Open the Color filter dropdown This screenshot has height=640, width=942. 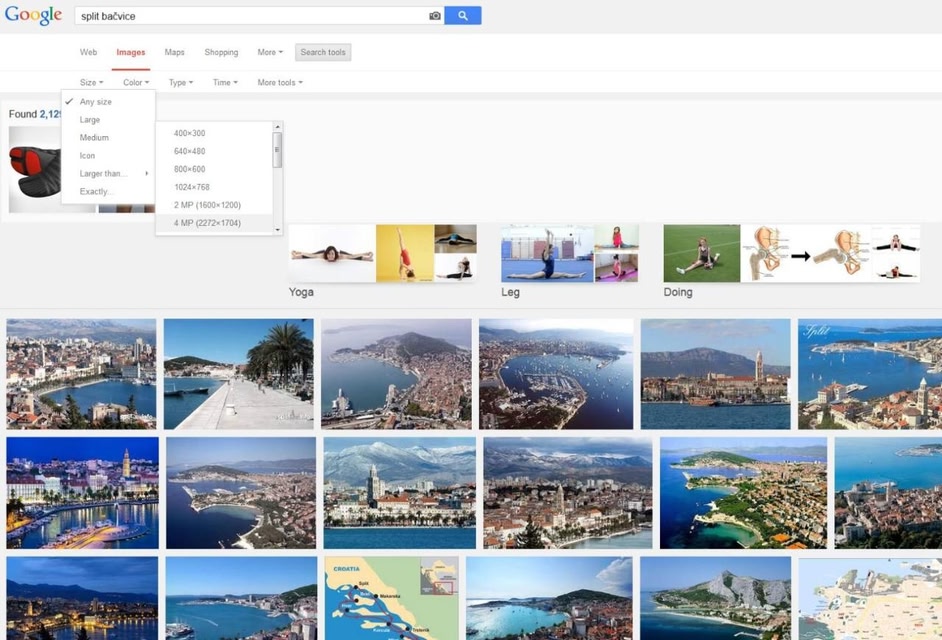[x=136, y=82]
